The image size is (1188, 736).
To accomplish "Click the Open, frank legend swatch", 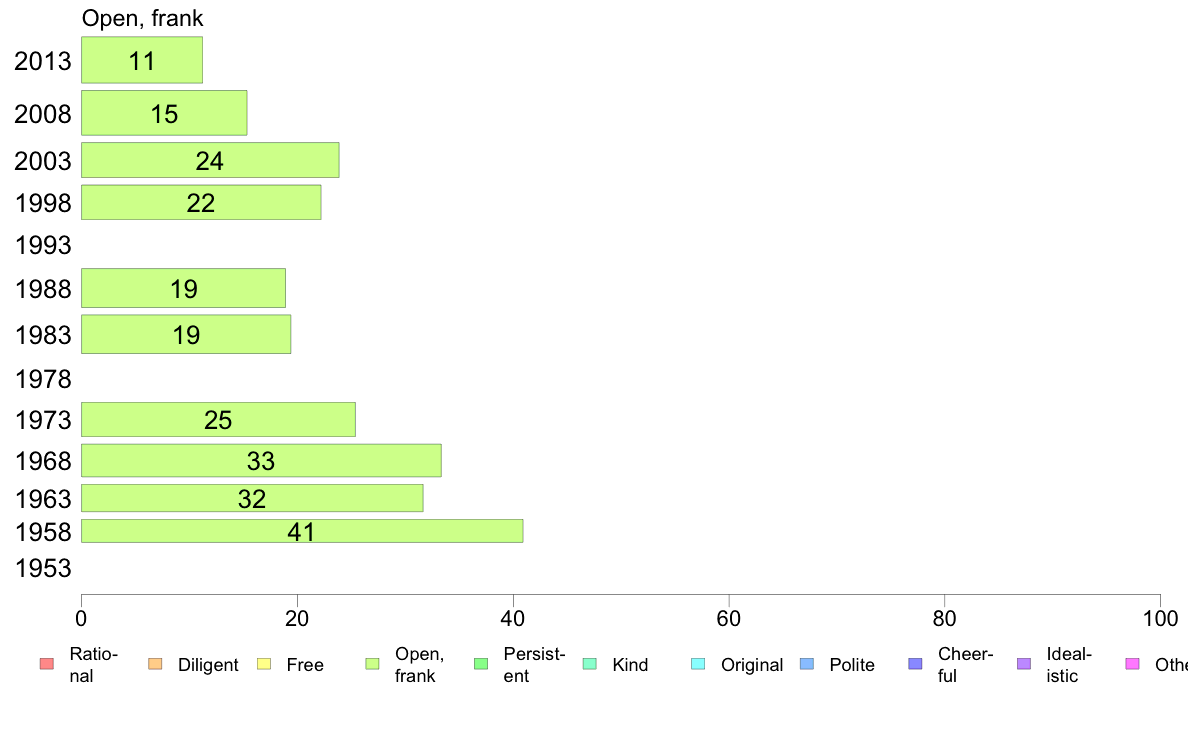I will pyautogui.click(x=372, y=664).
